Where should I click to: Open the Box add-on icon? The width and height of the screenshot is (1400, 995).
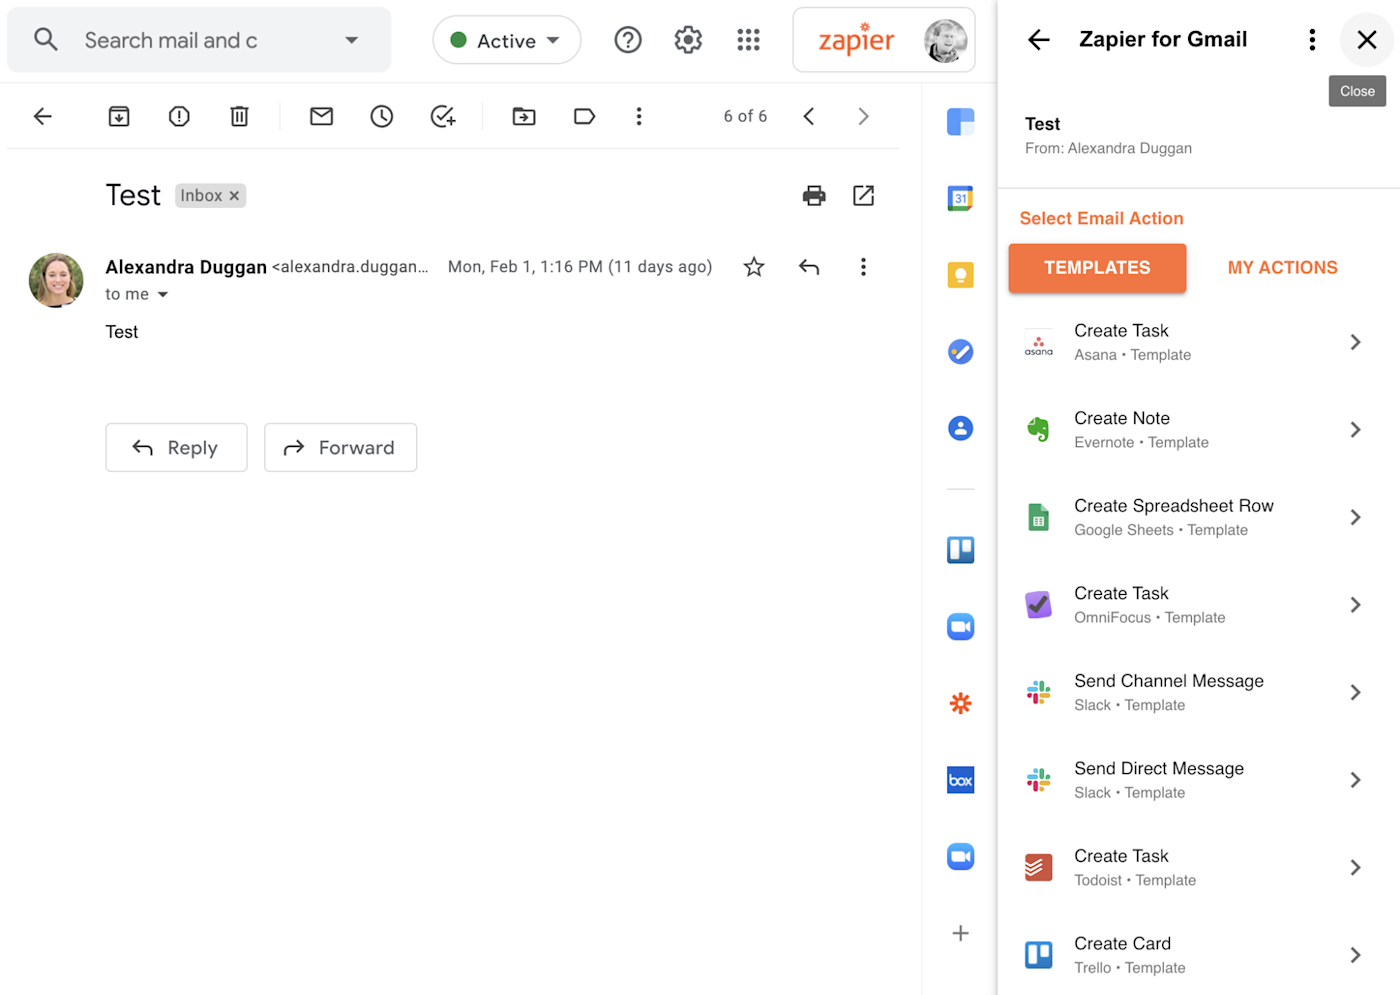point(960,780)
